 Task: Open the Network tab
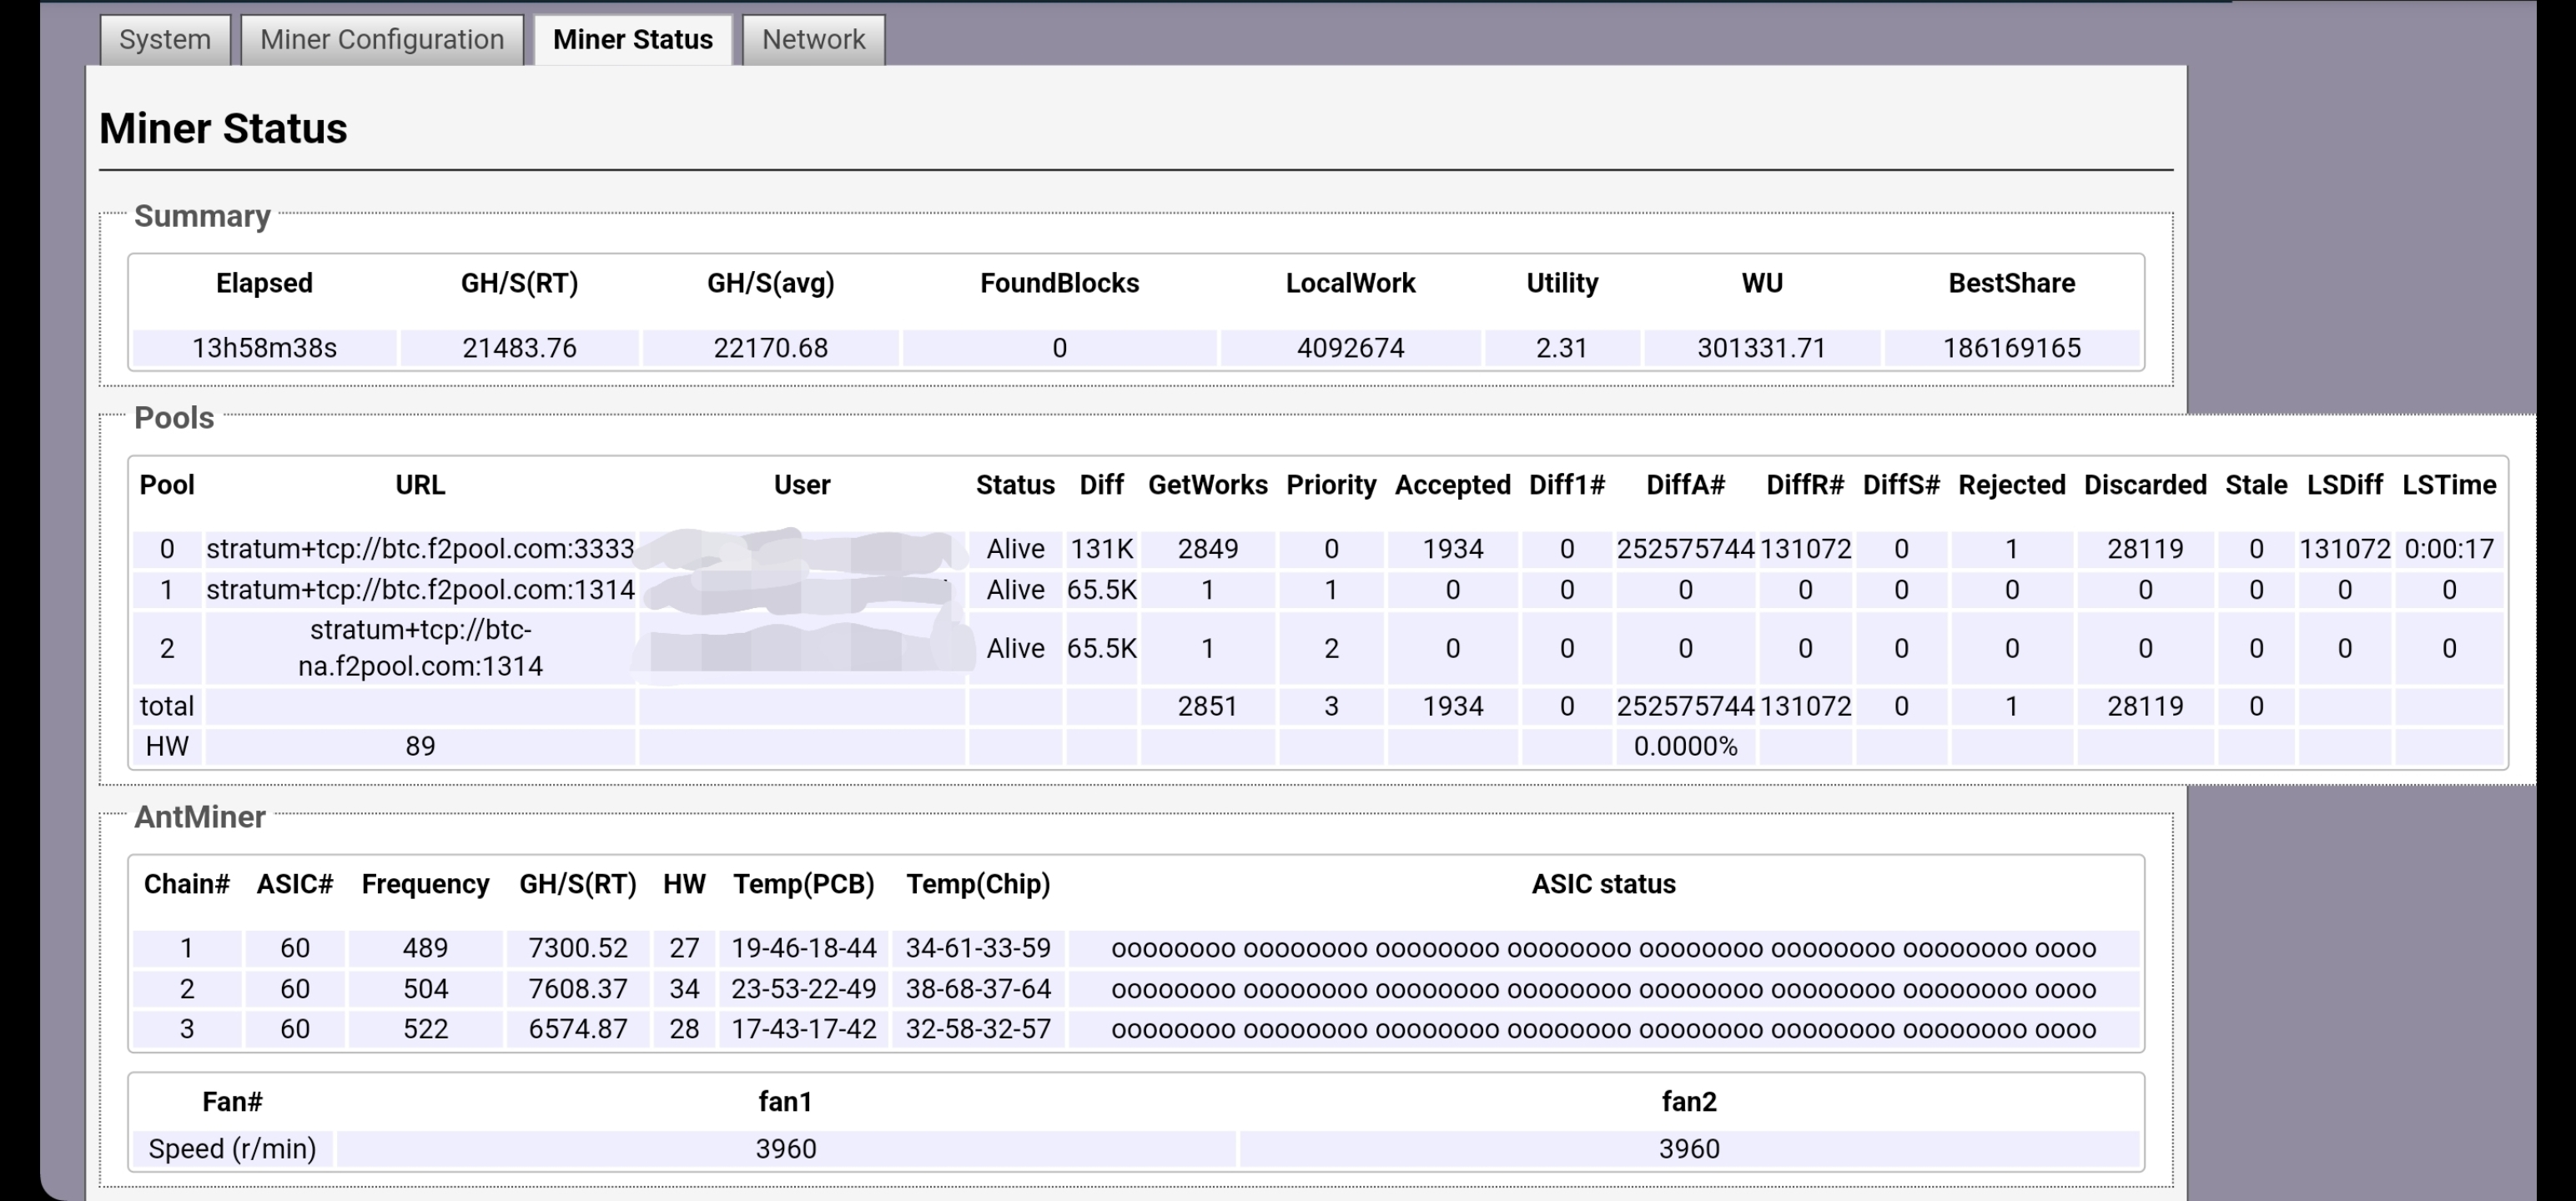click(x=813, y=40)
